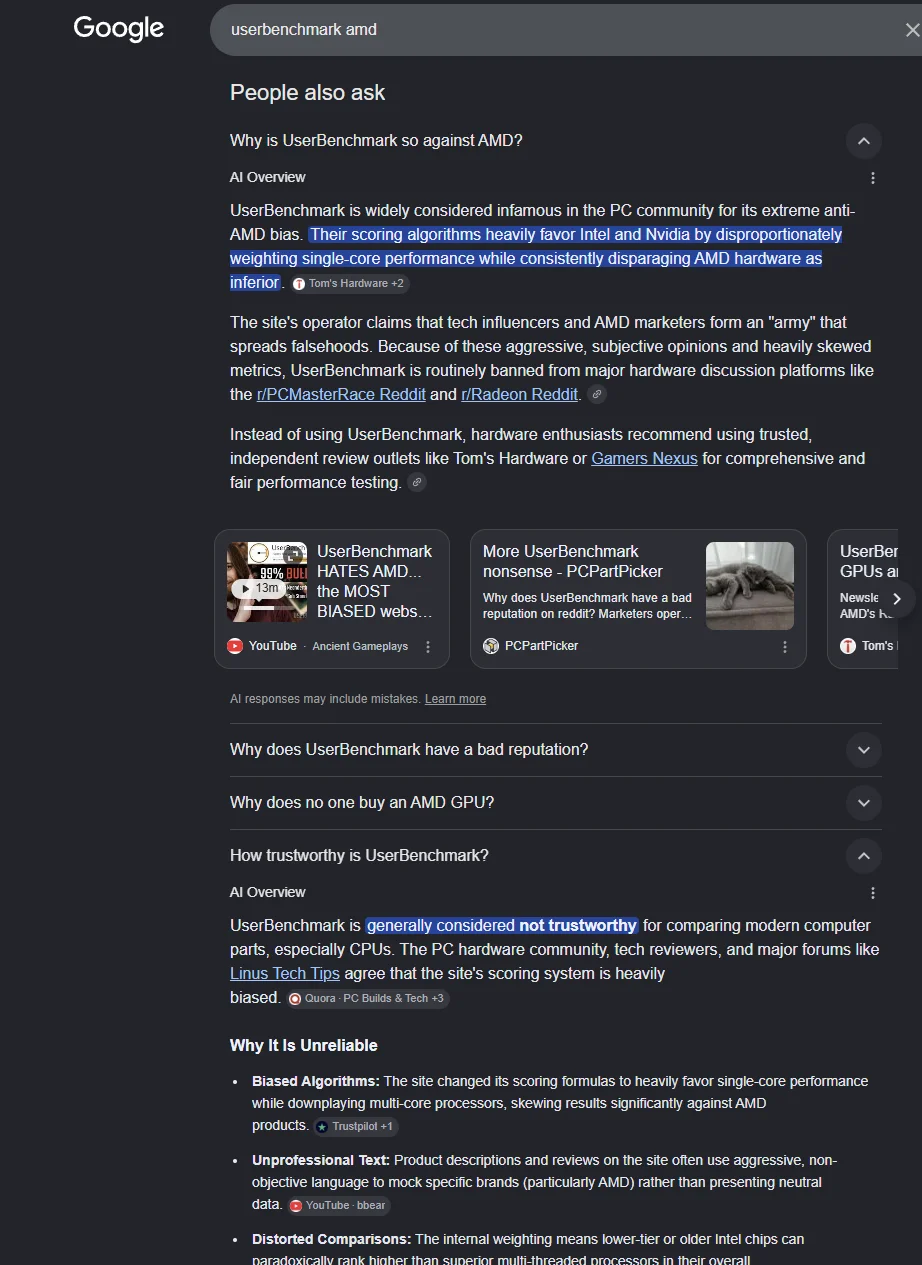
Task: Open the Linus Tech Tips link
Action: point(285,973)
